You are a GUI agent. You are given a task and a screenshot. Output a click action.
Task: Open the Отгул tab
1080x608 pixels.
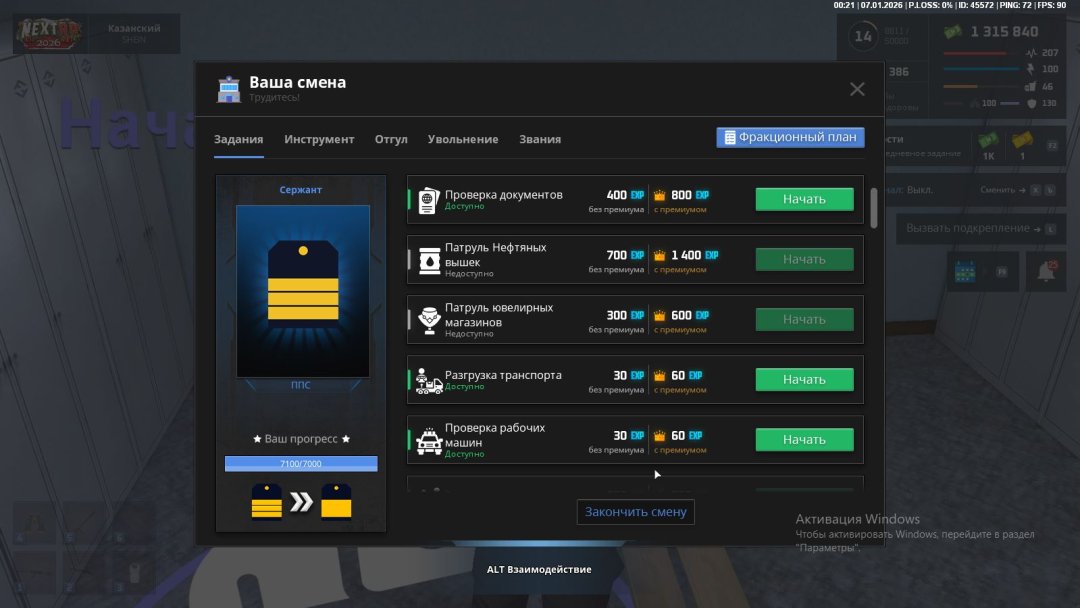point(391,139)
